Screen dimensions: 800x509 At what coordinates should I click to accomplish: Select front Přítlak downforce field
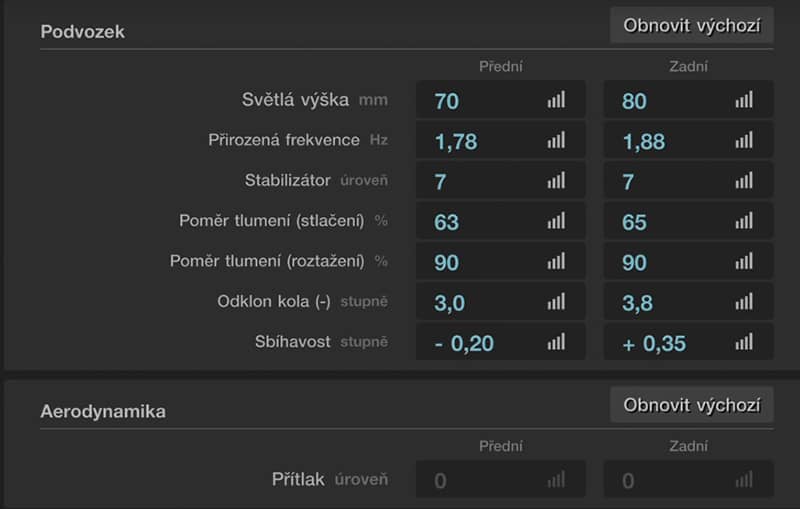point(501,479)
